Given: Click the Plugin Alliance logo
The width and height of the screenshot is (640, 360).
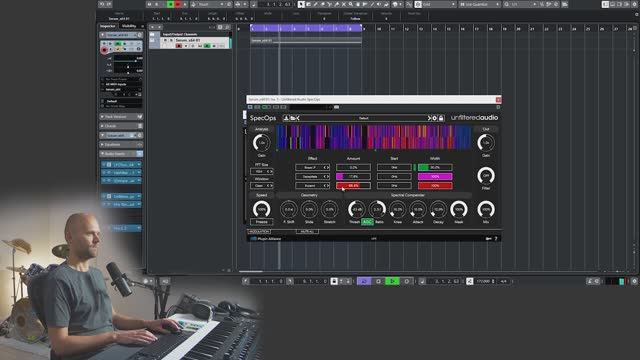Looking at the screenshot, I should pyautogui.click(x=265, y=239).
